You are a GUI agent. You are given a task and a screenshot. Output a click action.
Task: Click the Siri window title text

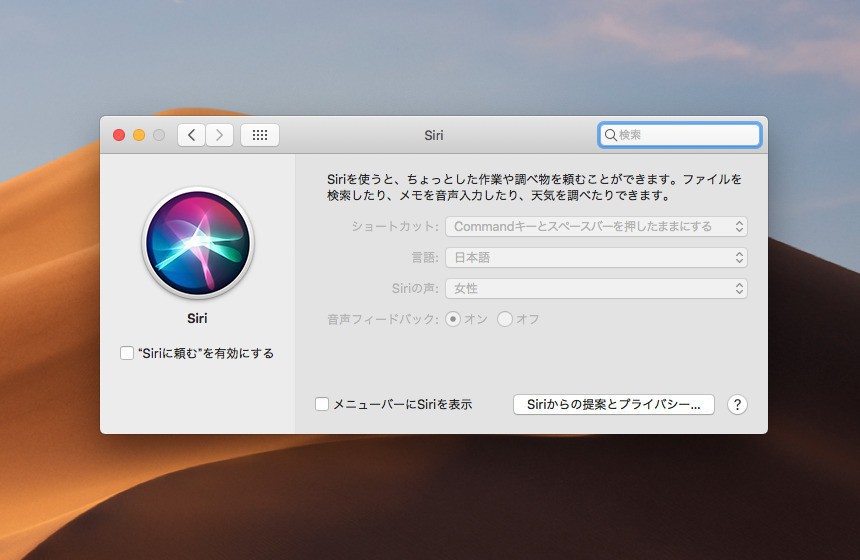[433, 135]
